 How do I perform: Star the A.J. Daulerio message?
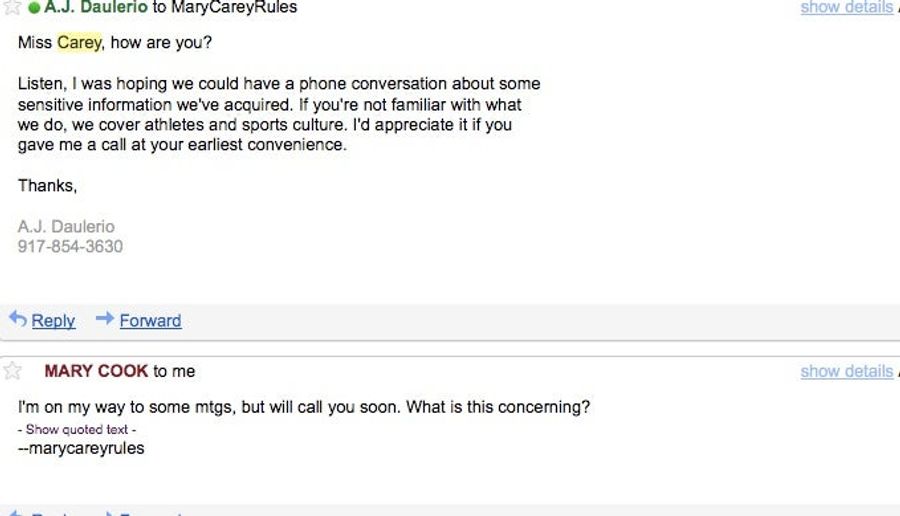[12, 6]
